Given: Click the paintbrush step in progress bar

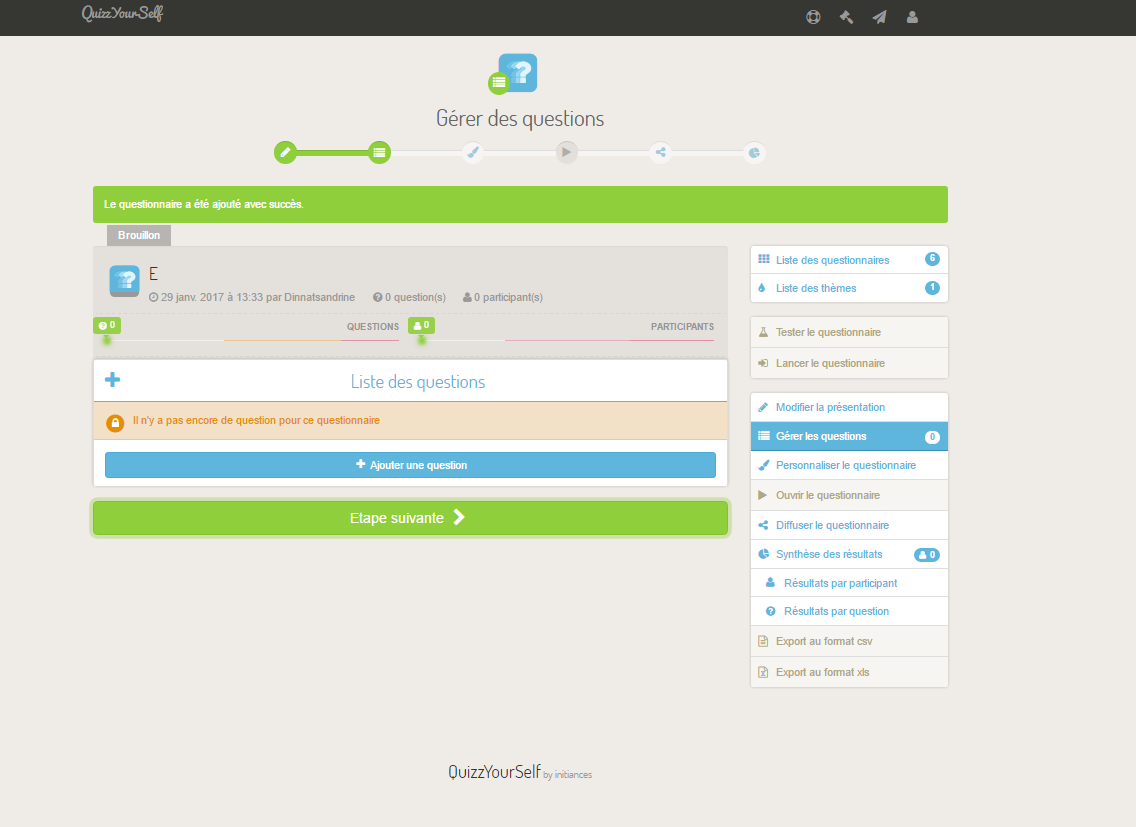Looking at the screenshot, I should (x=473, y=152).
